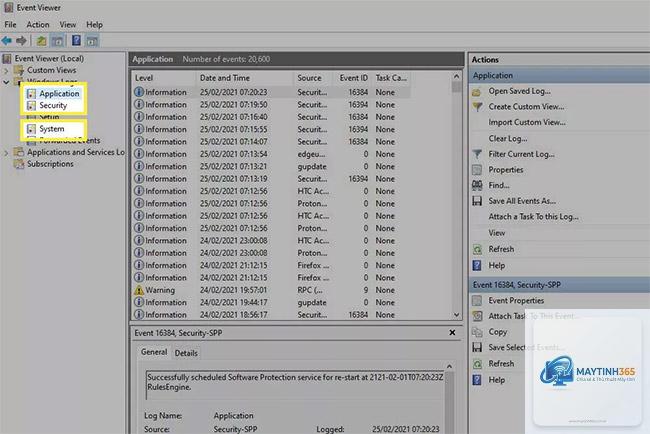Click the event list scroll up arrow

456,77
